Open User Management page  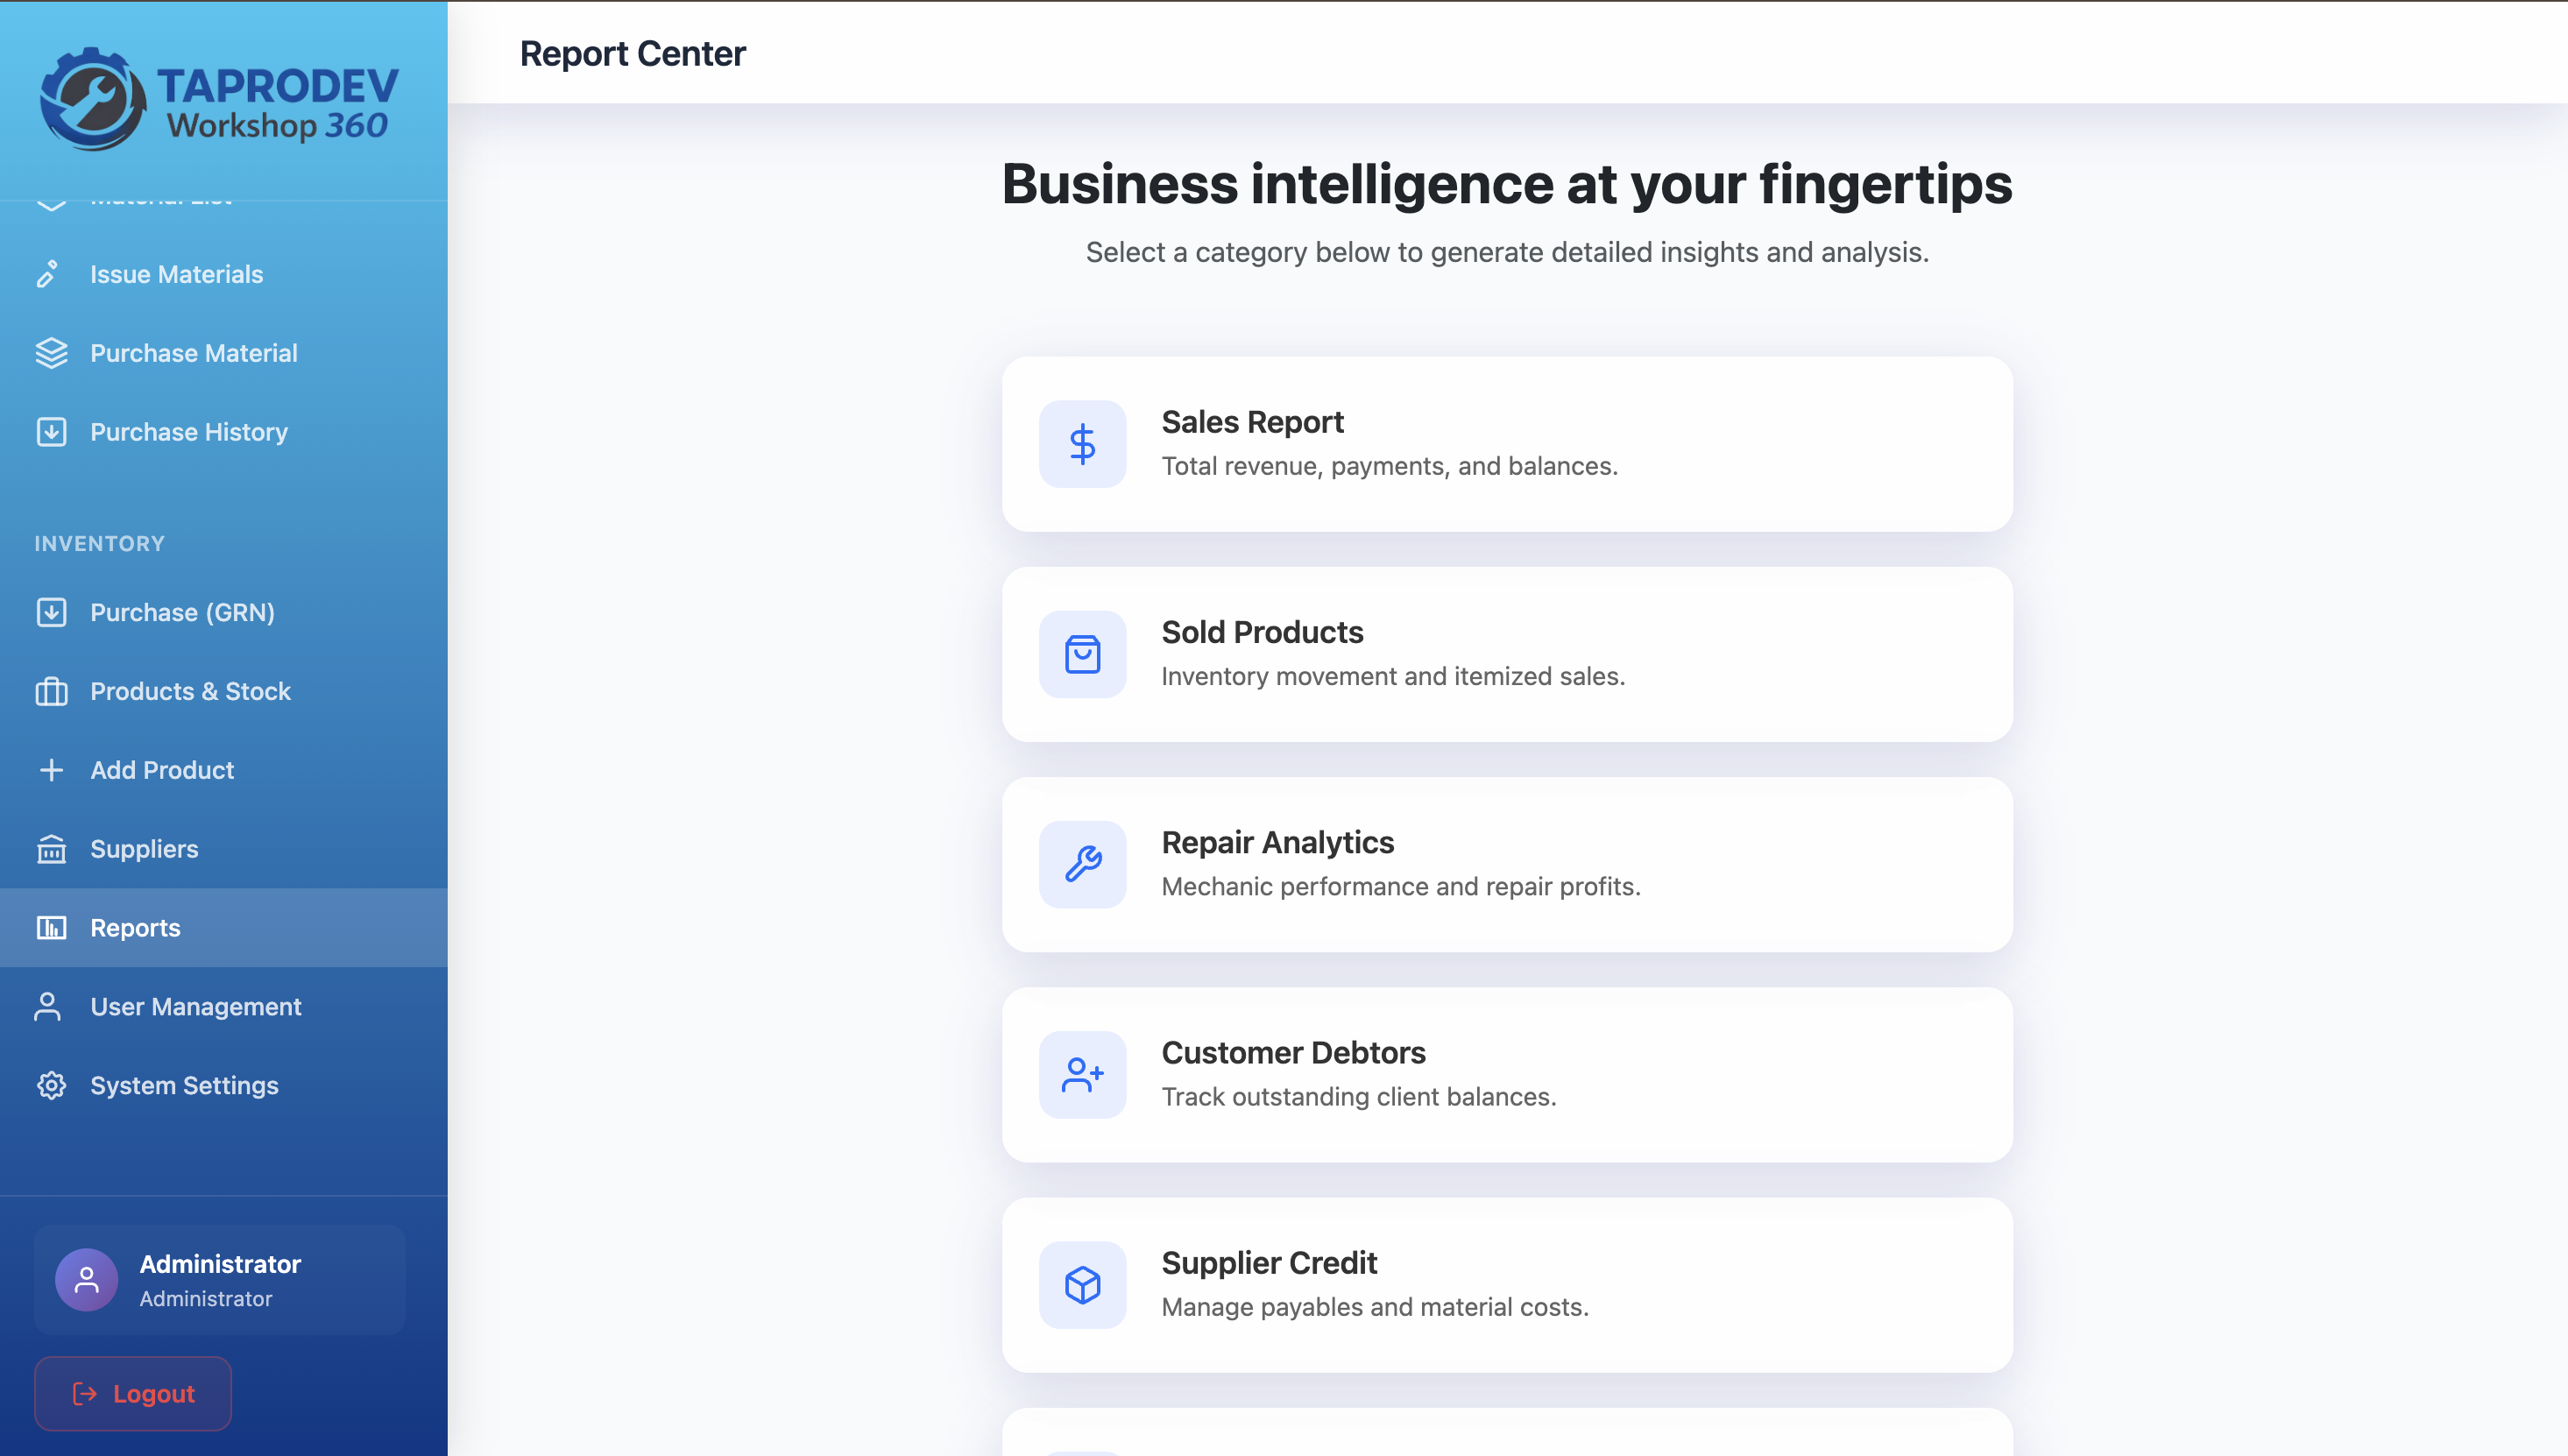pos(195,1006)
